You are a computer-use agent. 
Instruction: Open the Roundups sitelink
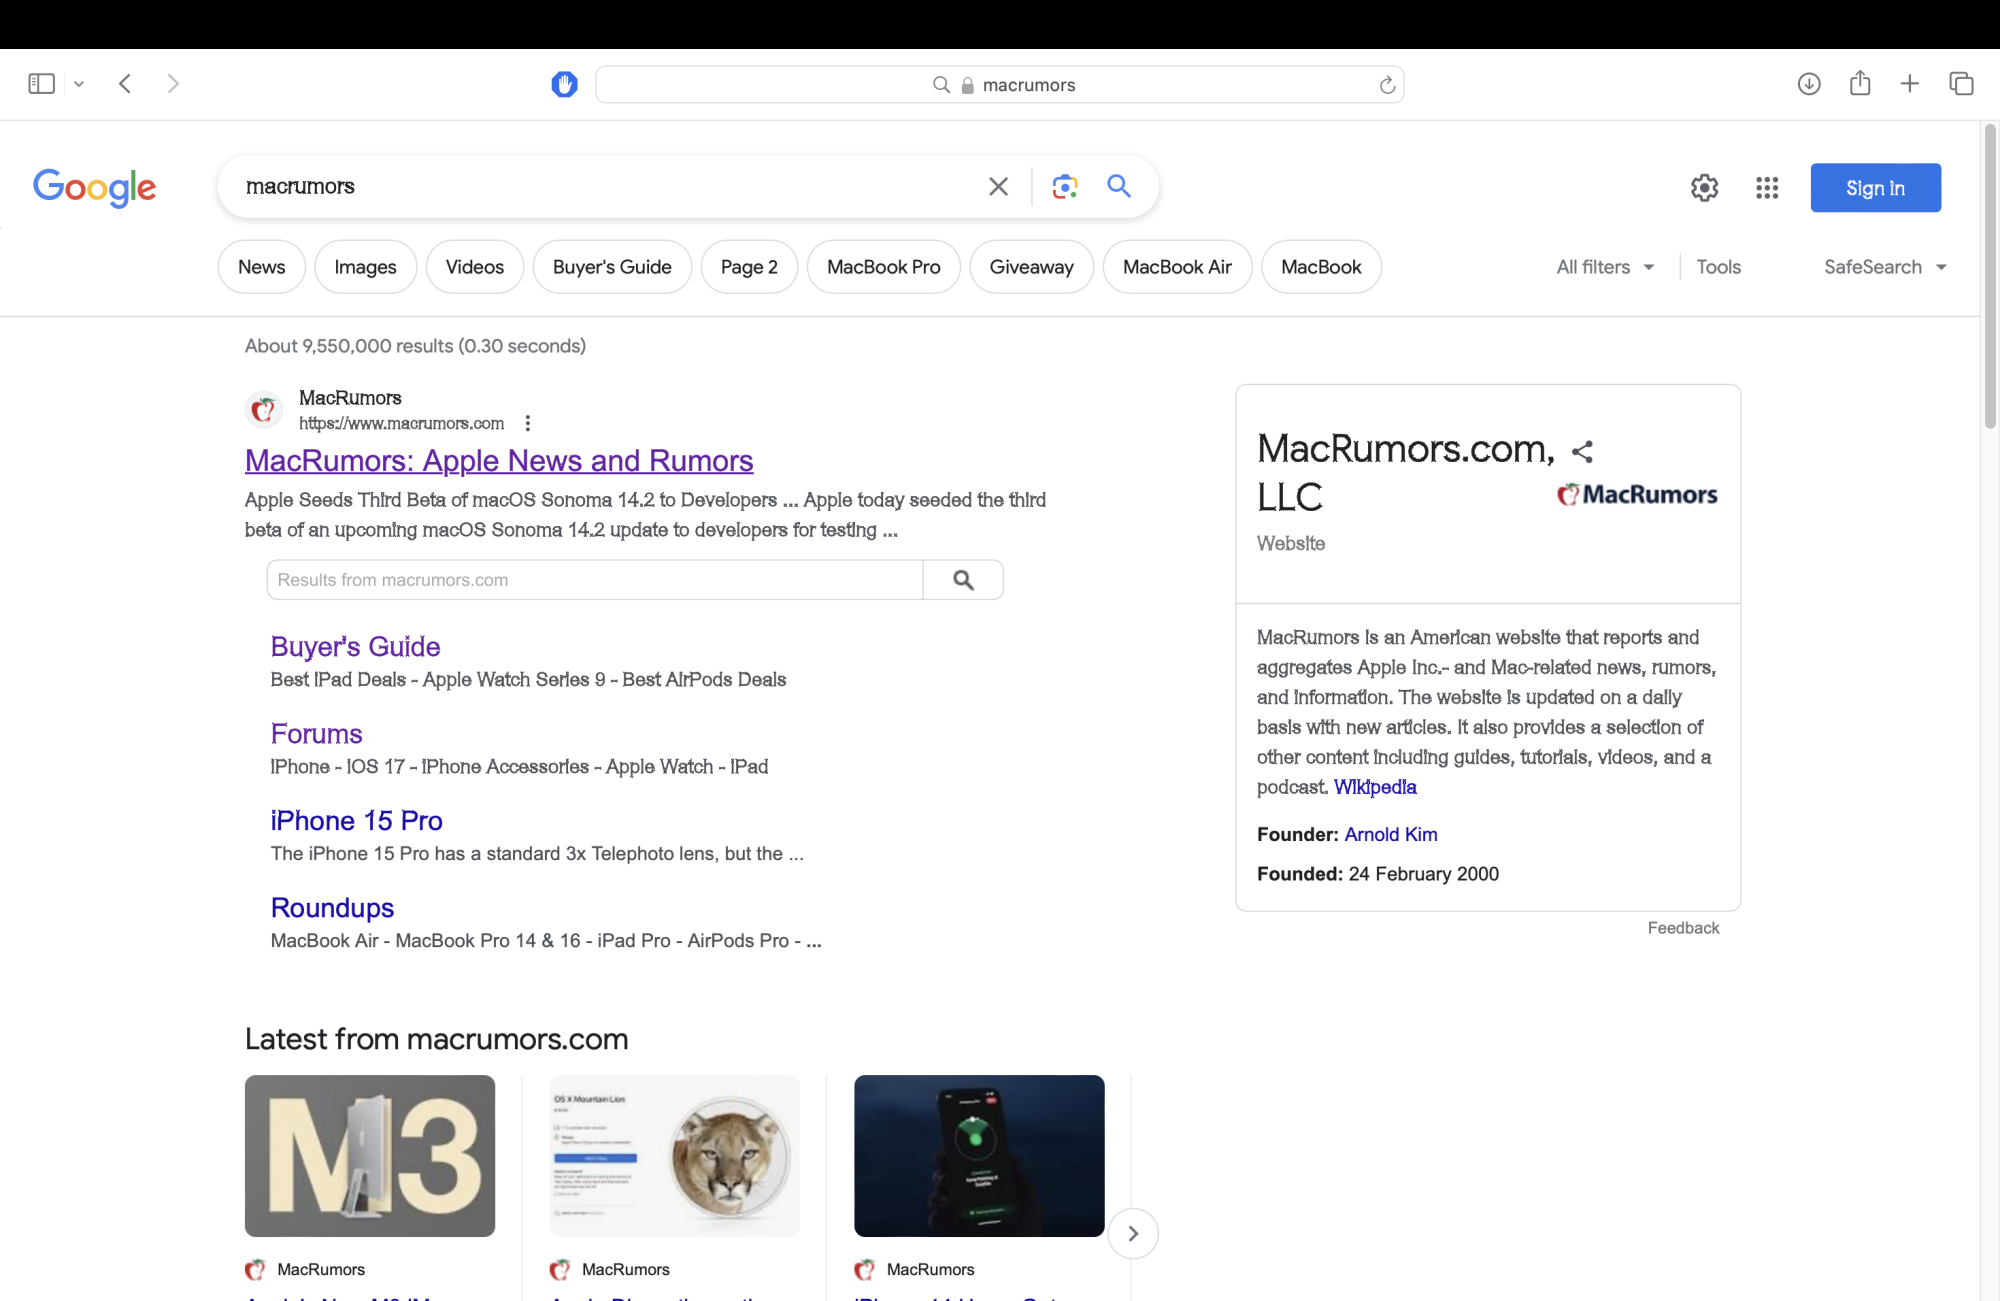click(332, 908)
